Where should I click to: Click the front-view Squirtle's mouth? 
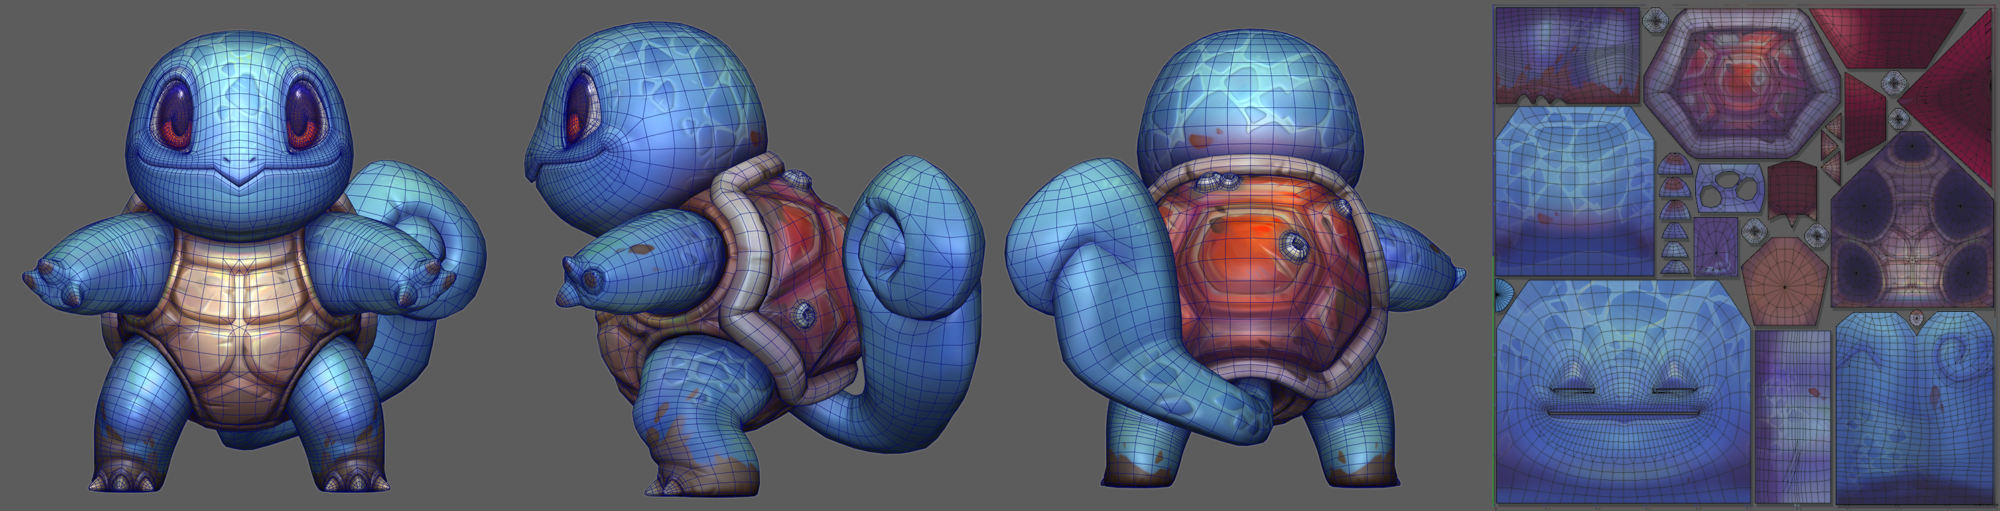click(241, 166)
